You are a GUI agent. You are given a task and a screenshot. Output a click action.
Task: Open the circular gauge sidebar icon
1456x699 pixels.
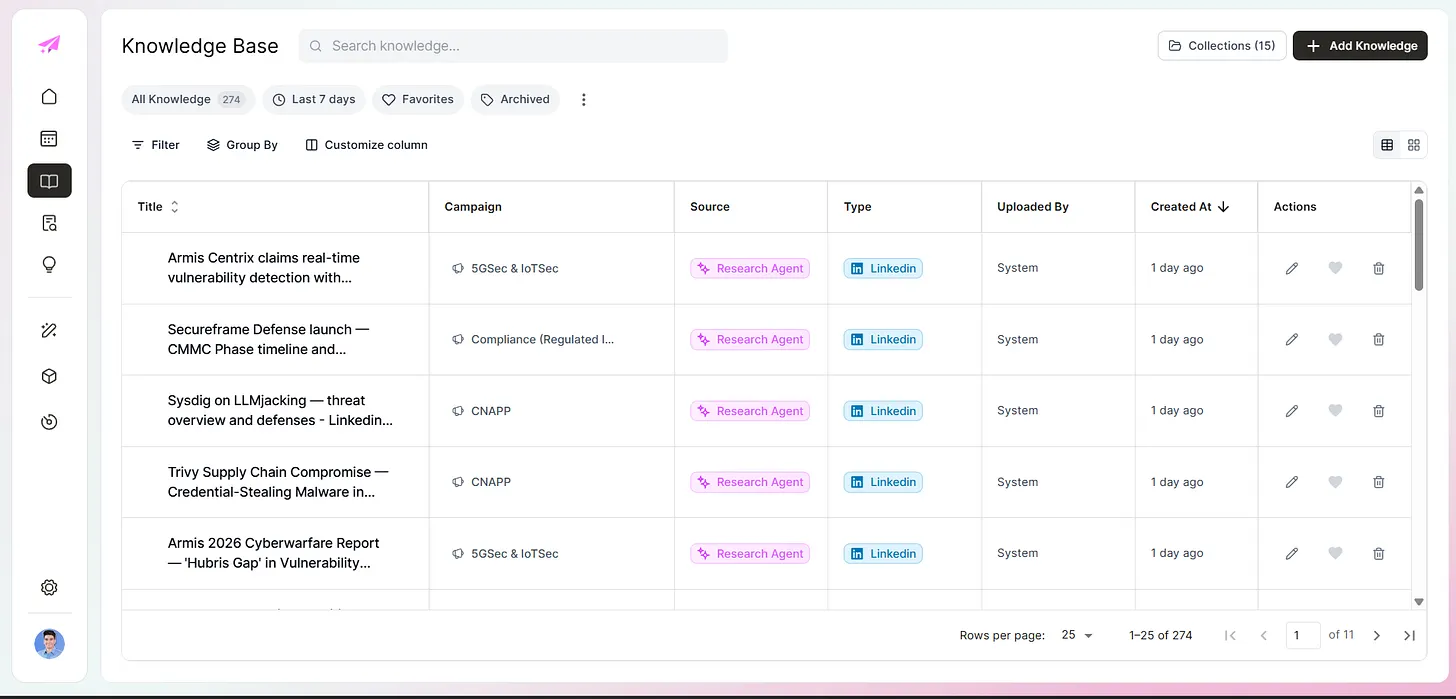tap(49, 422)
